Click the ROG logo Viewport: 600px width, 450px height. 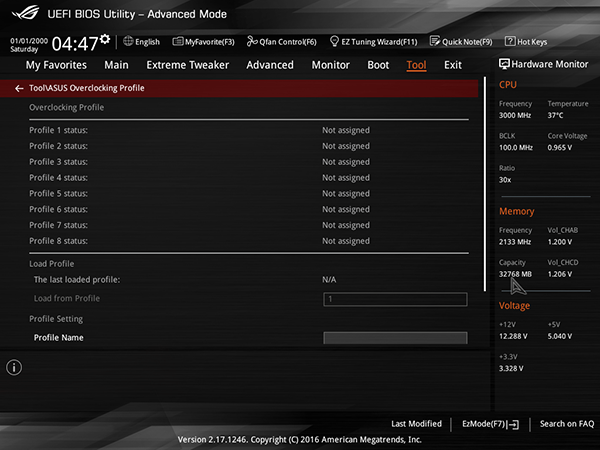(x=25, y=13)
